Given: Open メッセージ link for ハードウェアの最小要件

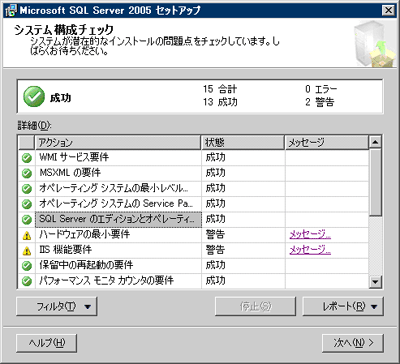Looking at the screenshot, I should point(310,235).
